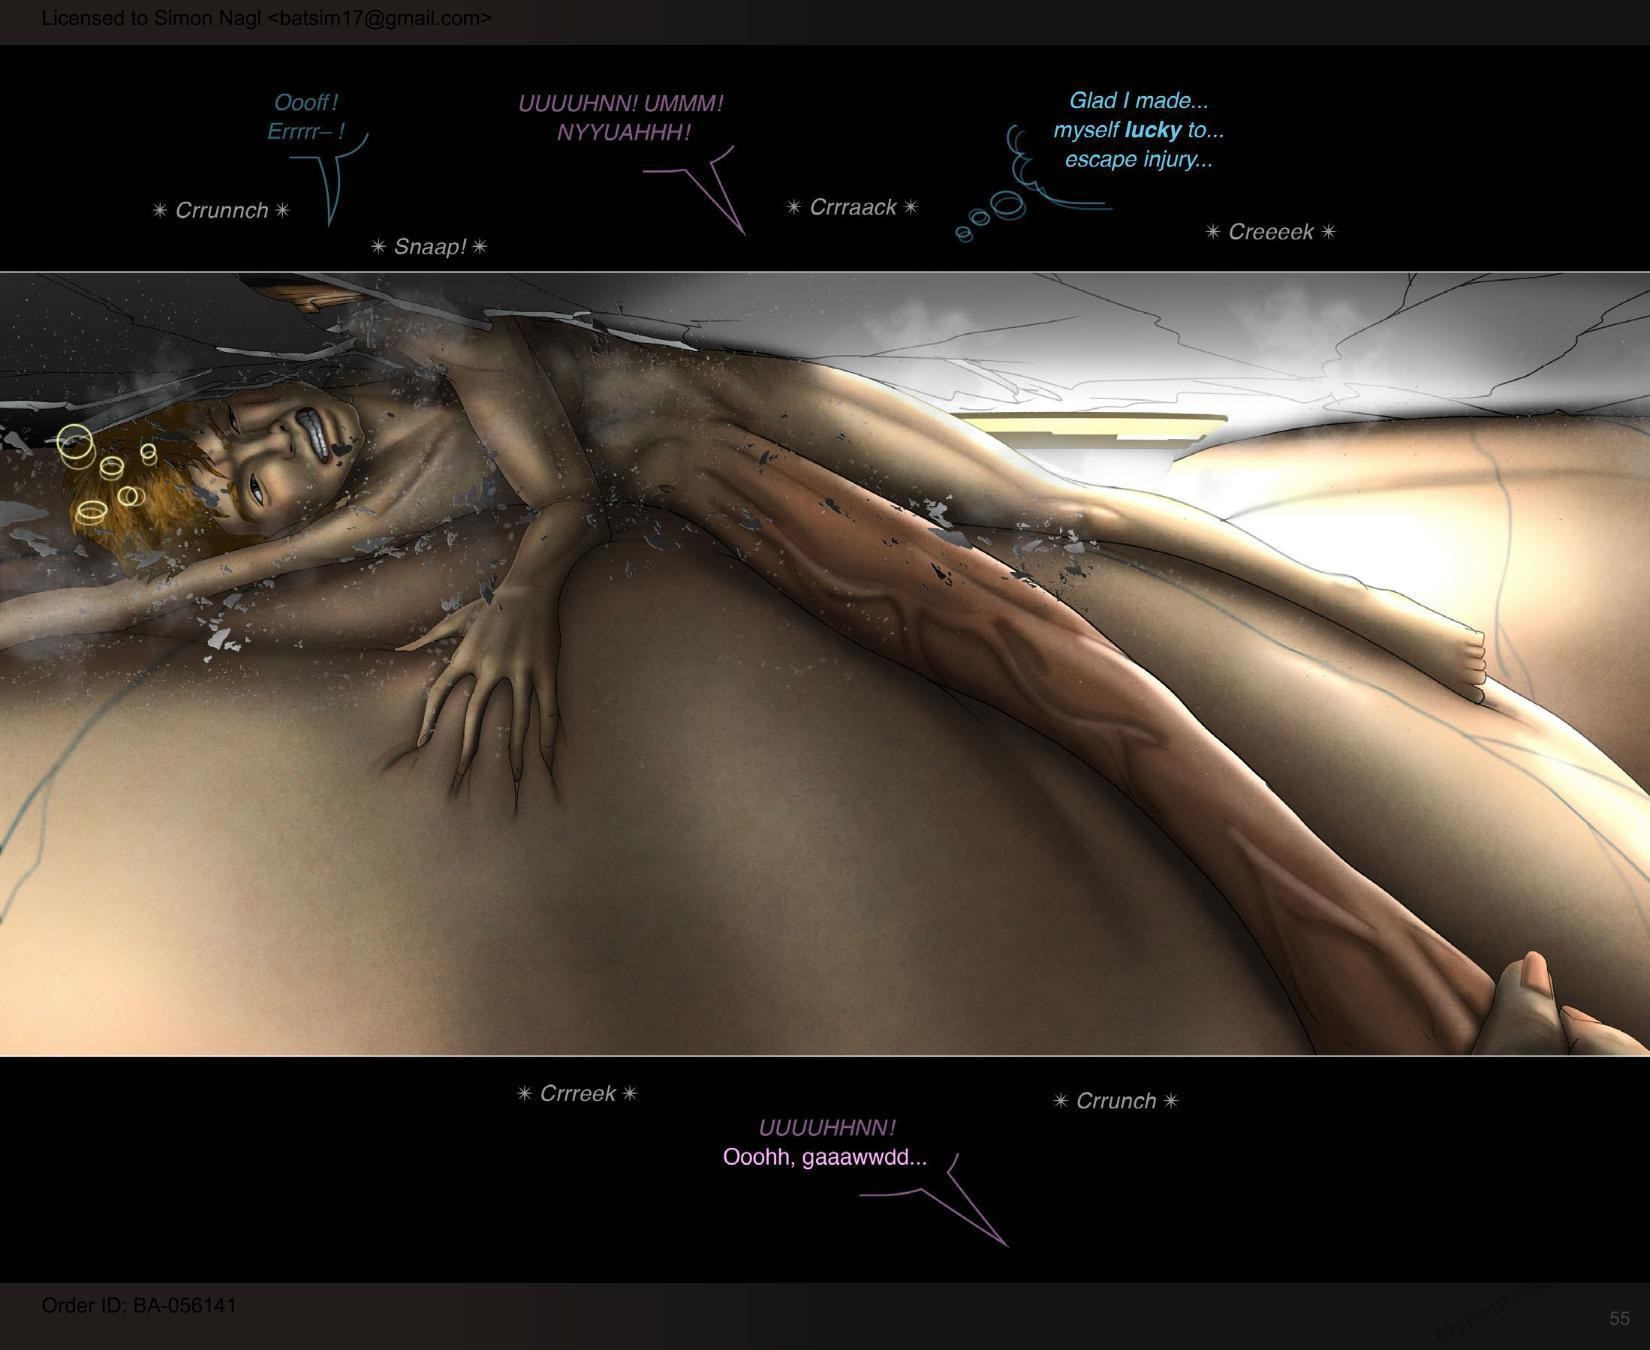1650x1350 pixels.
Task: Click the "Licensed to Simon Nagl" header text
Action: point(266,18)
